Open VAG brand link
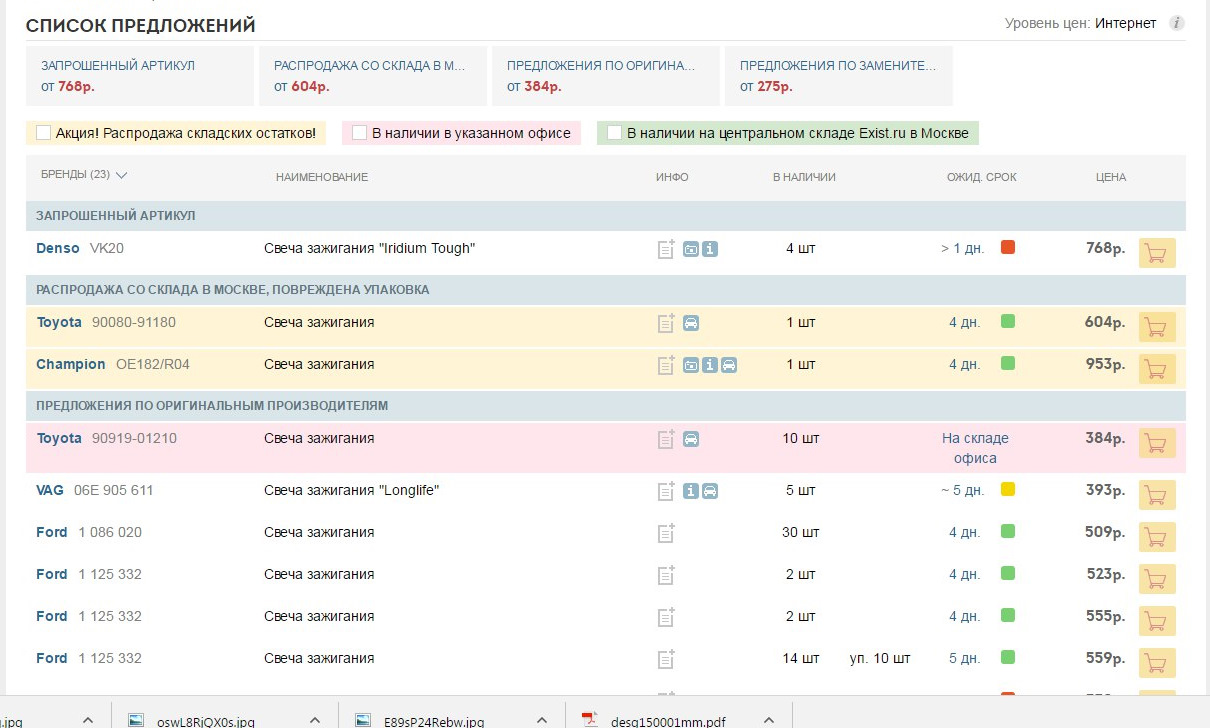Viewport: 1210px width, 728px height. (50, 490)
